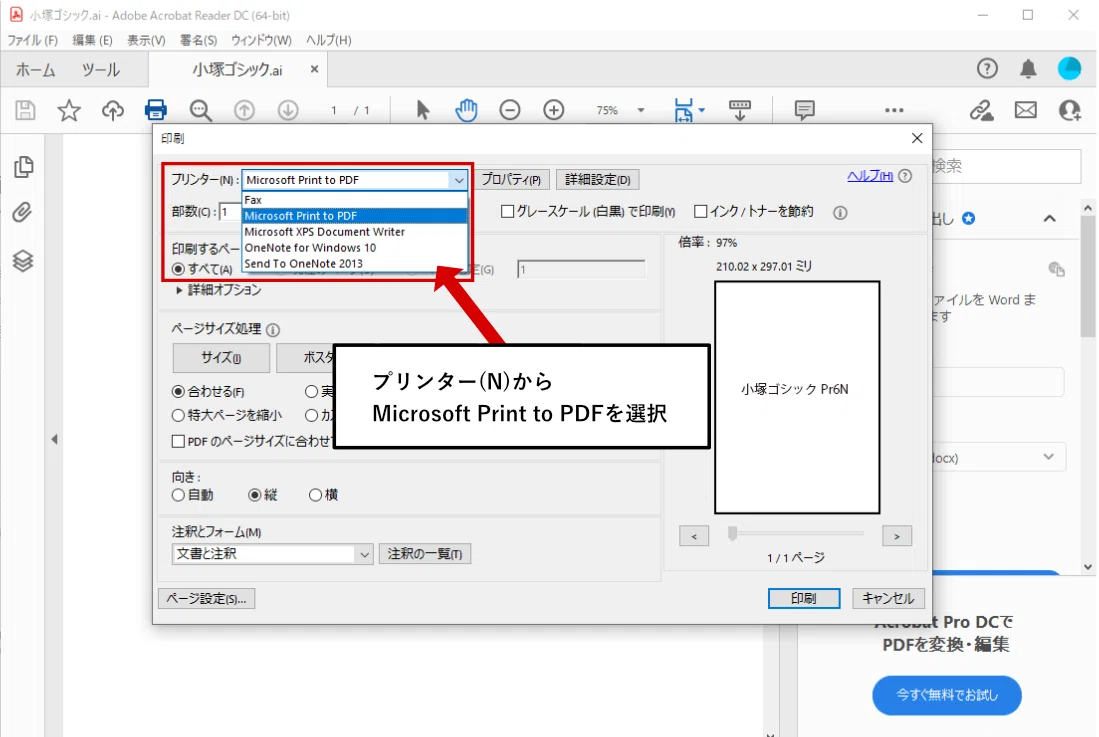Collapse the printer dropdown arrow
The height and width of the screenshot is (737, 1099).
coord(458,180)
